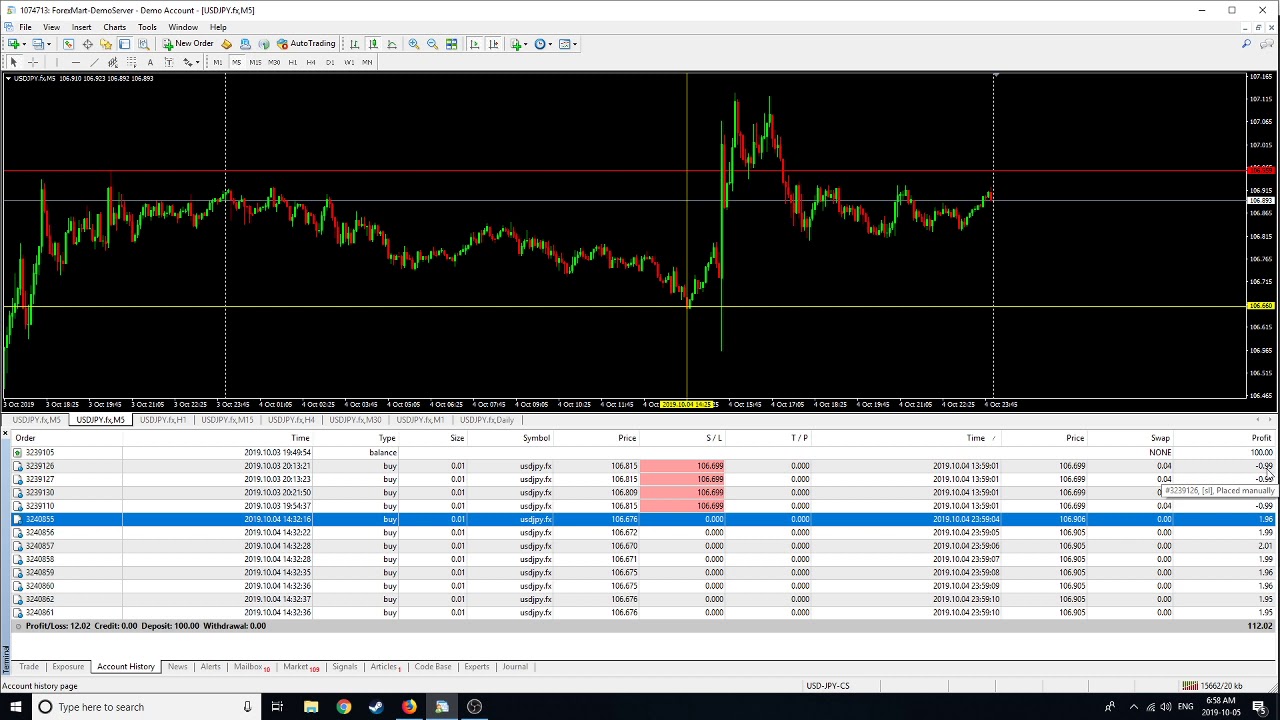The image size is (1280, 720).
Task: Open the File menu
Action: point(25,27)
